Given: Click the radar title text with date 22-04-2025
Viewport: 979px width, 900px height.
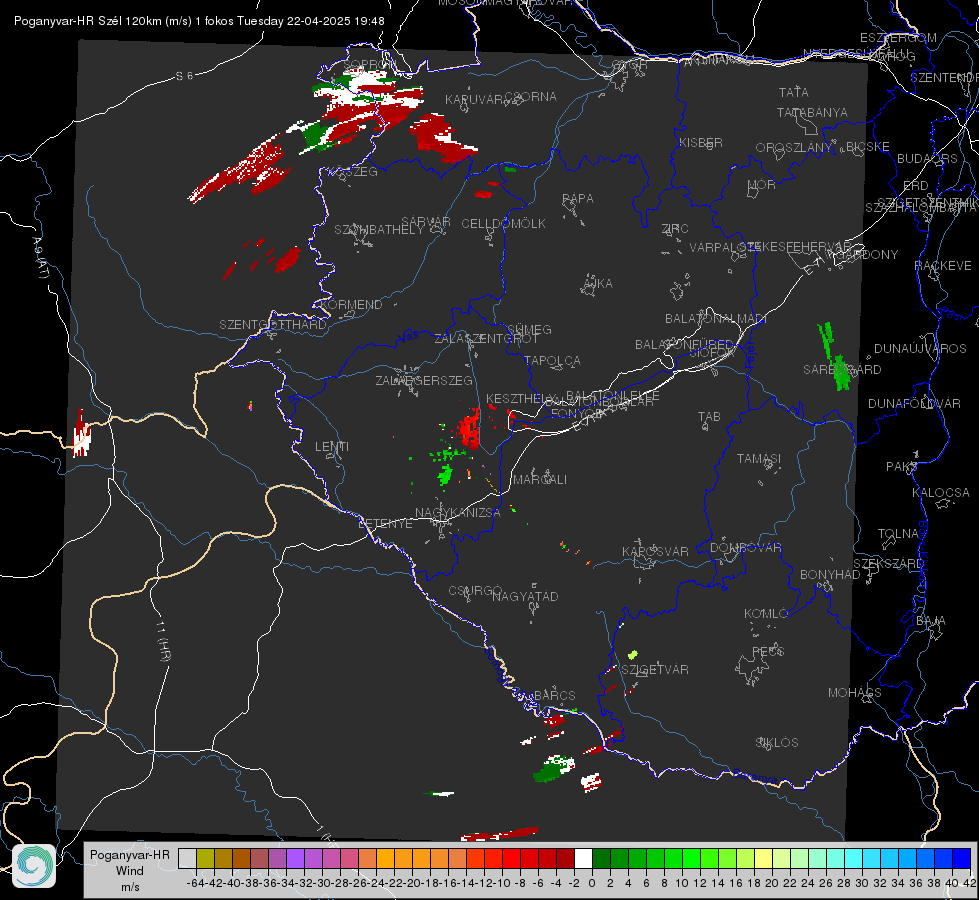Looking at the screenshot, I should [x=199, y=21].
